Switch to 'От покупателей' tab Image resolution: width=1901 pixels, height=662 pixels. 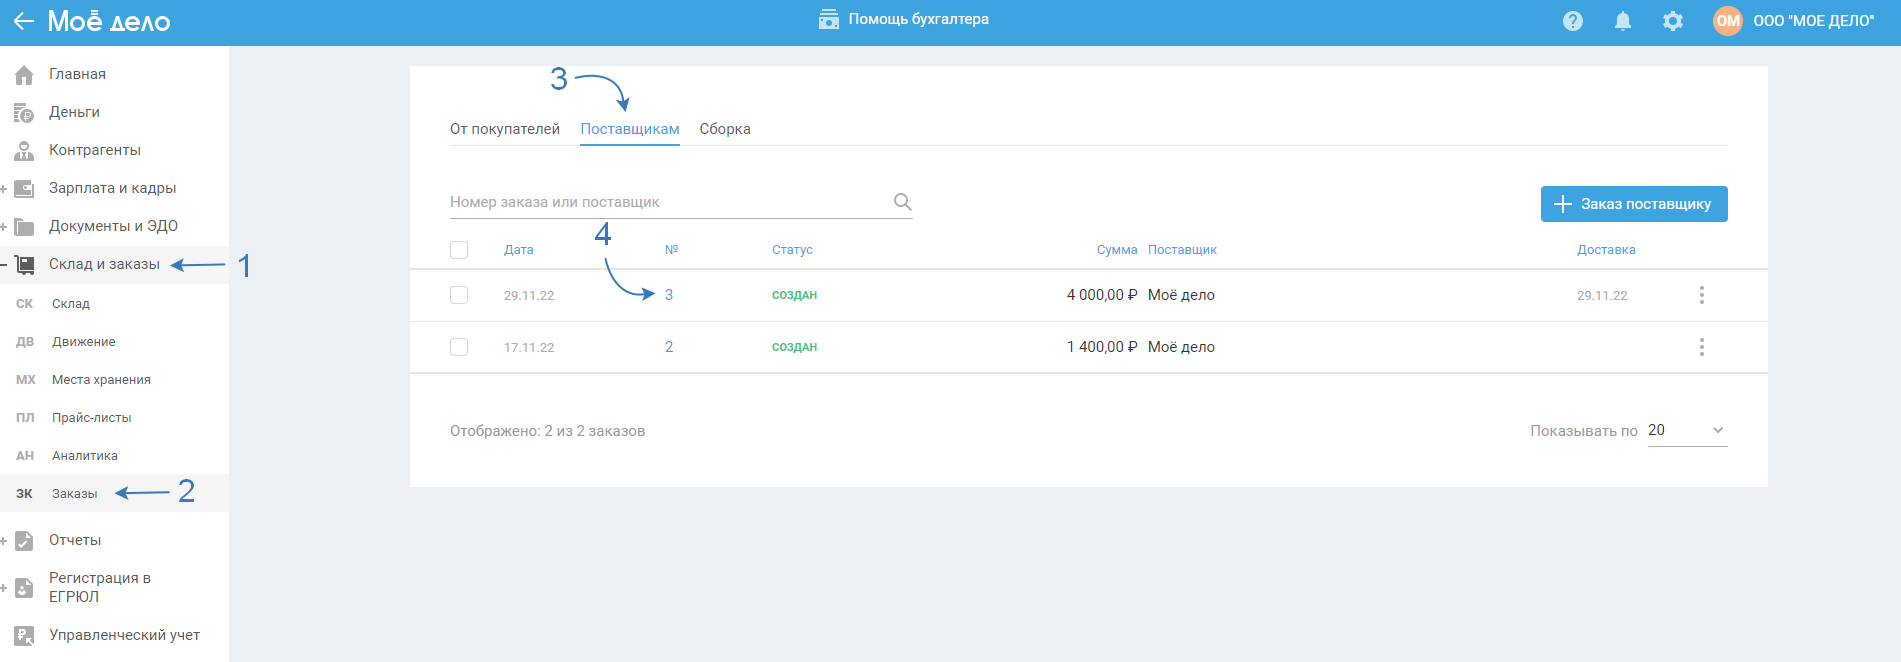pyautogui.click(x=505, y=129)
